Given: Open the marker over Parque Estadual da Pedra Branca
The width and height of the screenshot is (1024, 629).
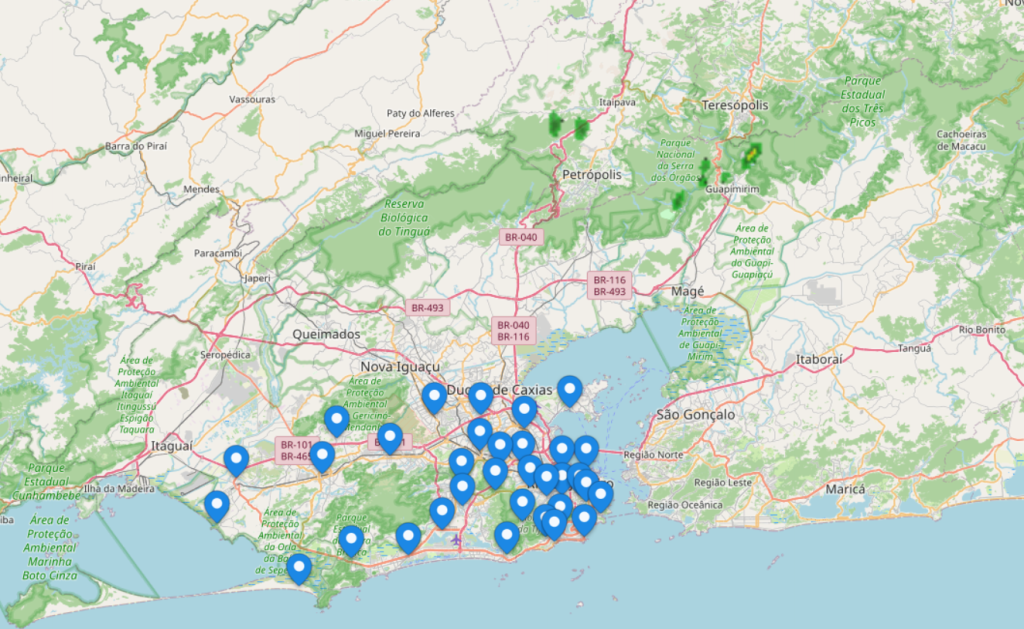Looking at the screenshot, I should point(351,541).
